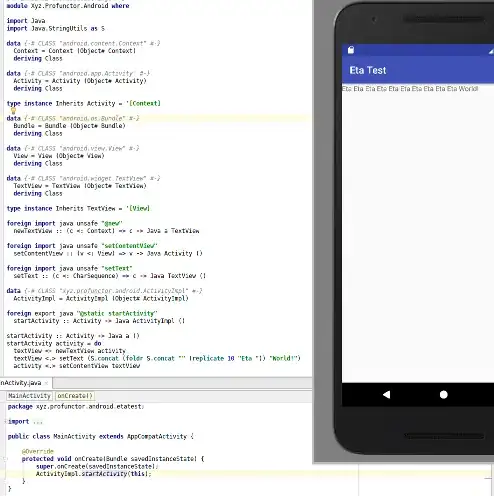
Task: Click the lock icon in emulator status bar
Action: click(x=351, y=50)
